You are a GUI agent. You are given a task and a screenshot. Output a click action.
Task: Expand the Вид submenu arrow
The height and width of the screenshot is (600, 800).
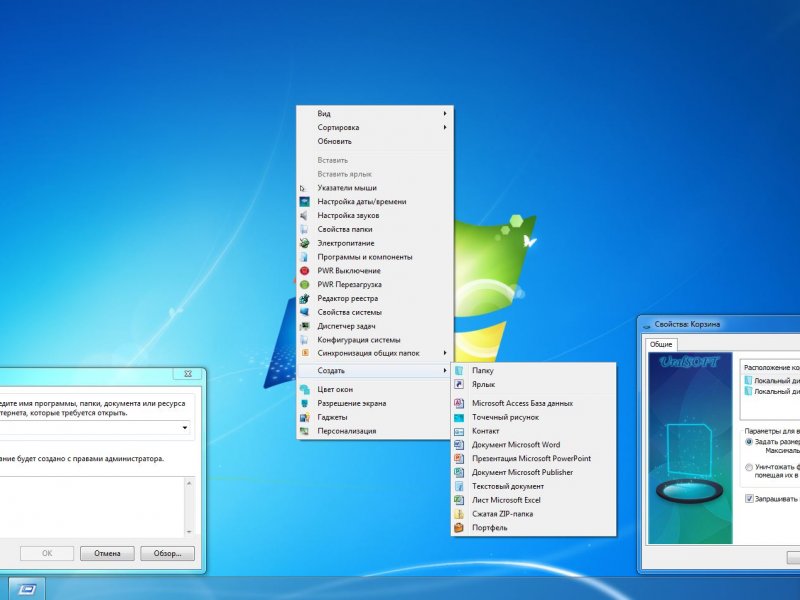pyautogui.click(x=445, y=113)
